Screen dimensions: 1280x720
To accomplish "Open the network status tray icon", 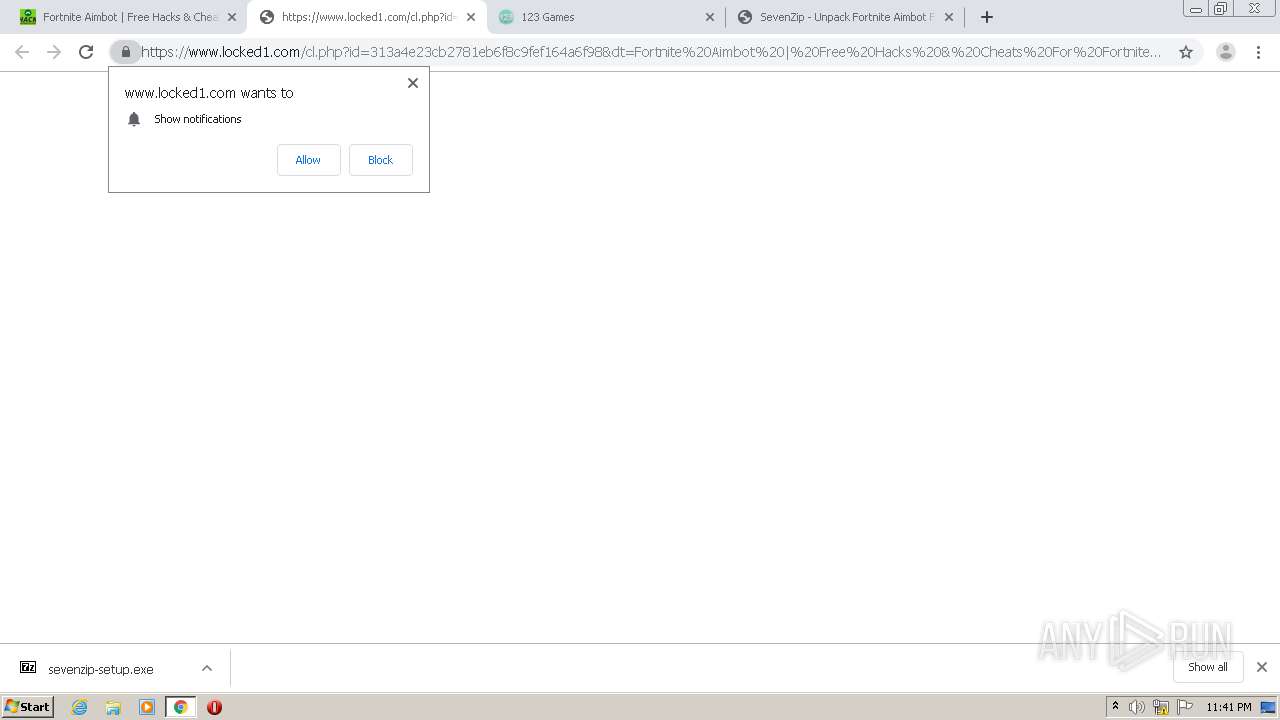I will 1161,707.
